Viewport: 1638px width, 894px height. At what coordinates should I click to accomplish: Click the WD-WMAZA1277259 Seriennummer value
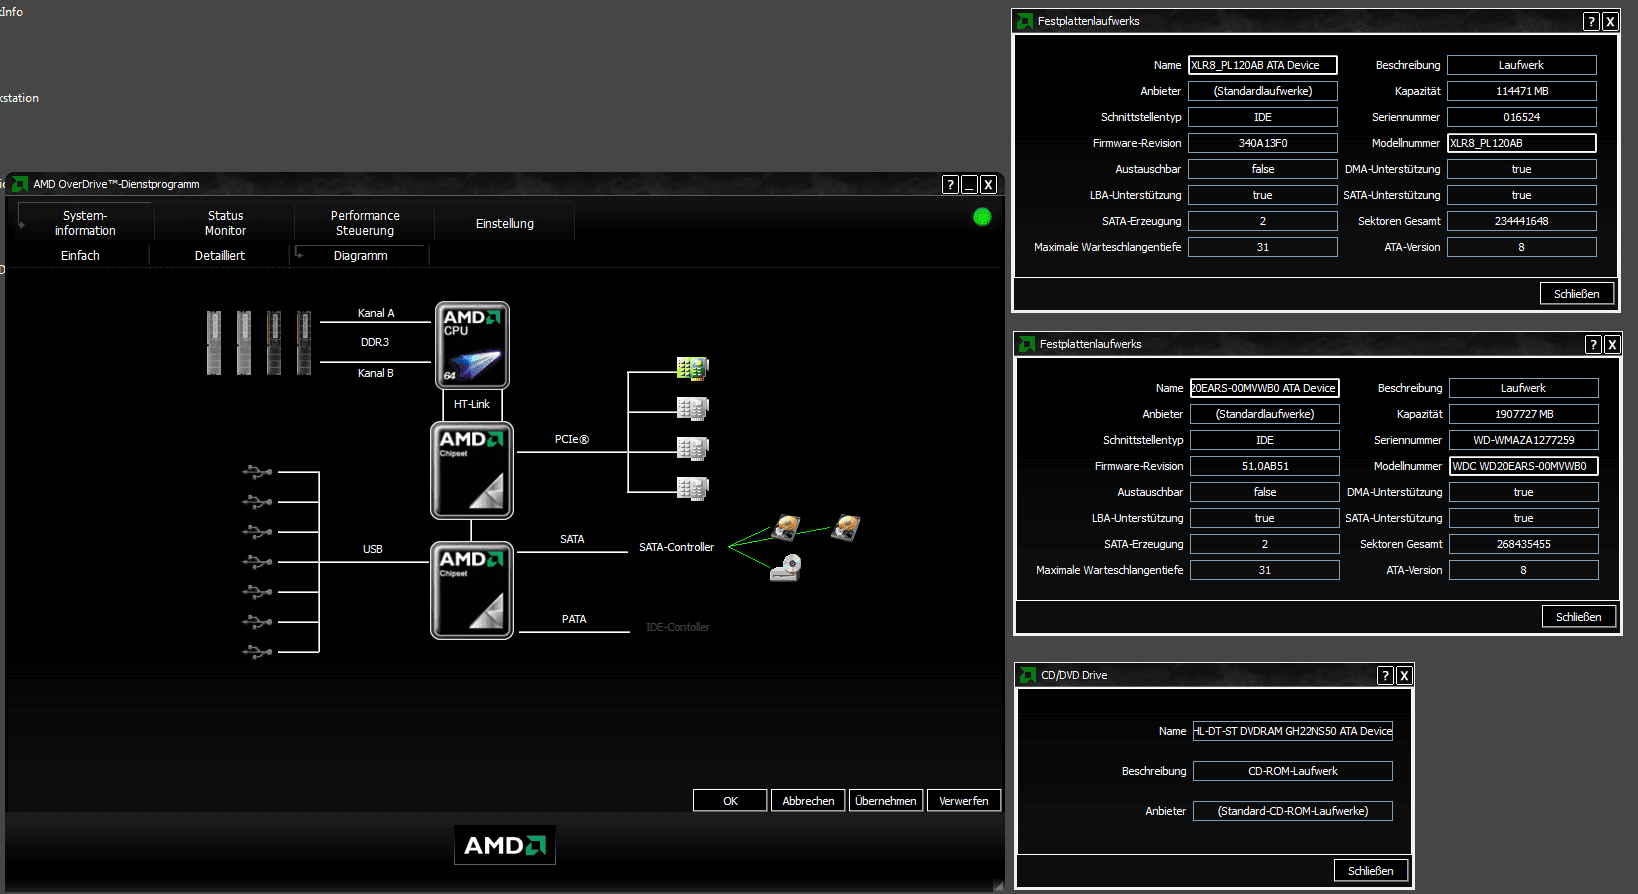point(1524,440)
